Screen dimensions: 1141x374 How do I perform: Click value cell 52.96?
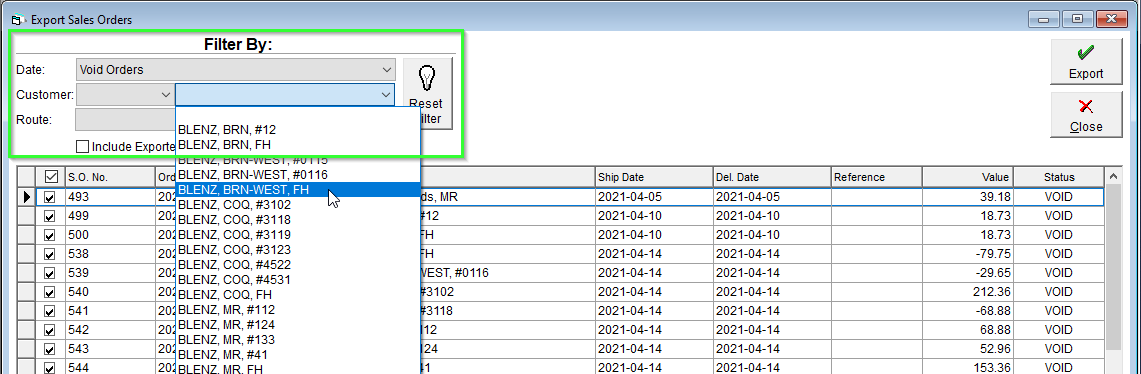pyautogui.click(x=968, y=349)
